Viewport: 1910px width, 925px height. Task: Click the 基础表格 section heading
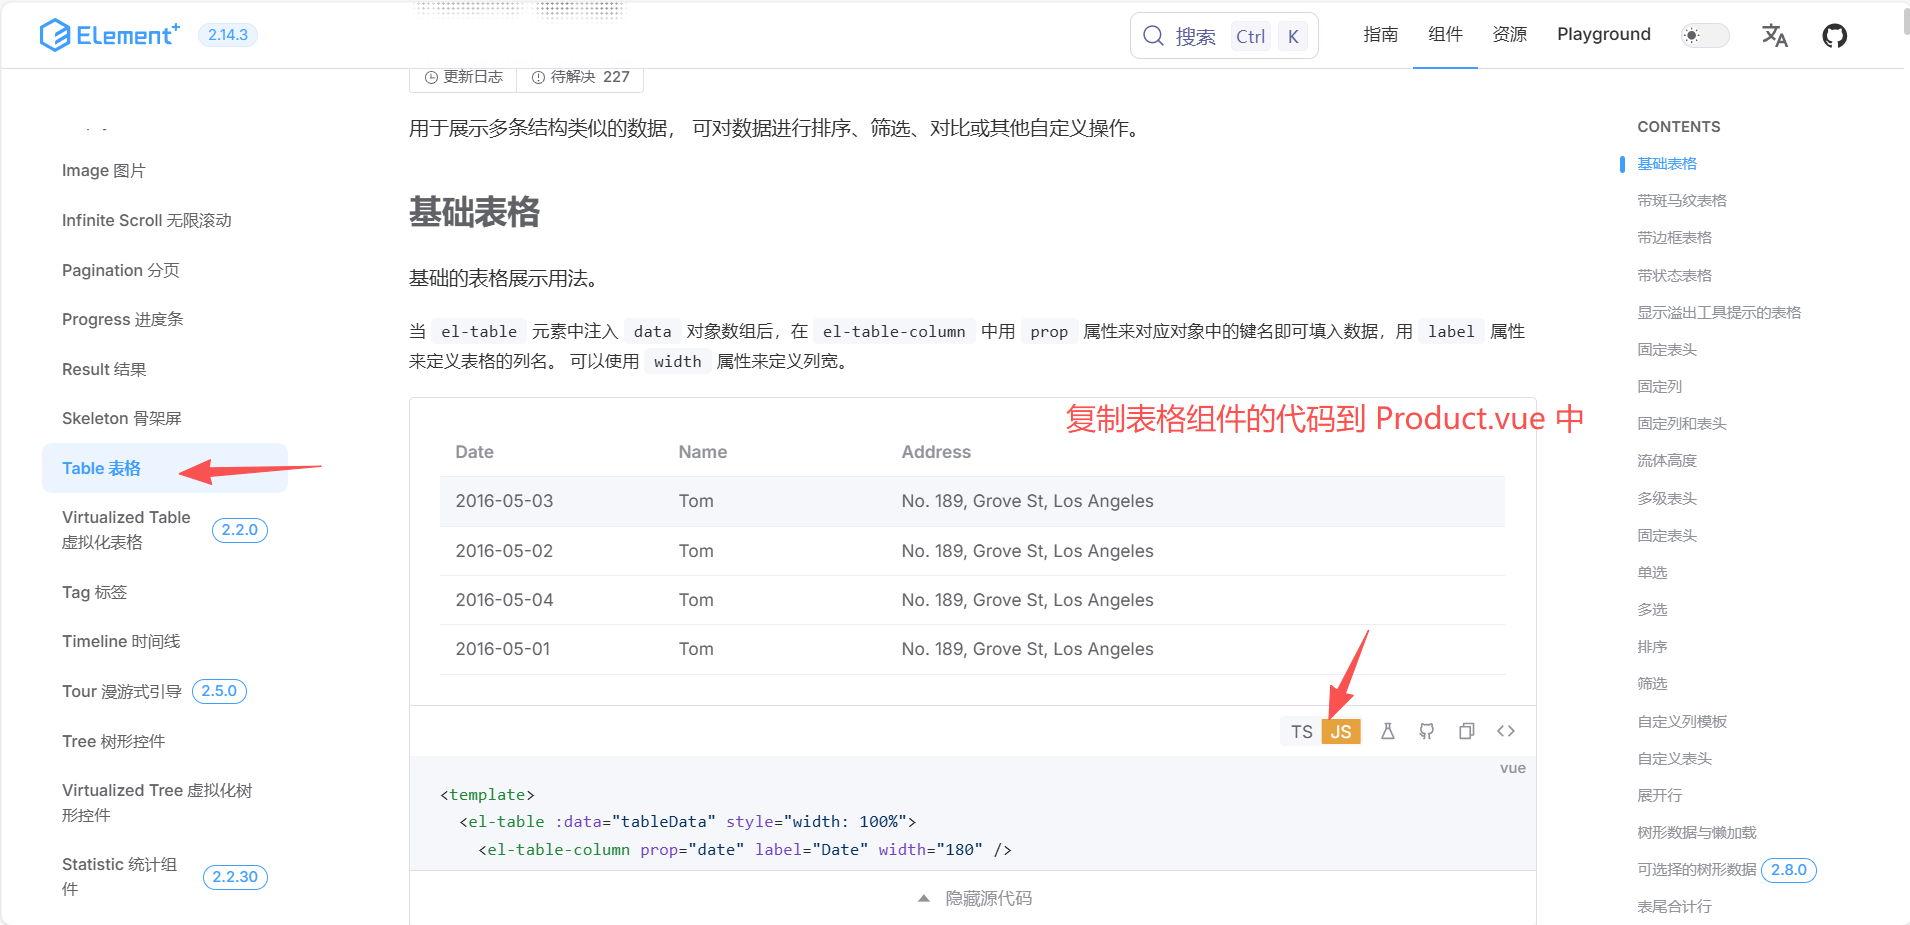click(x=474, y=212)
